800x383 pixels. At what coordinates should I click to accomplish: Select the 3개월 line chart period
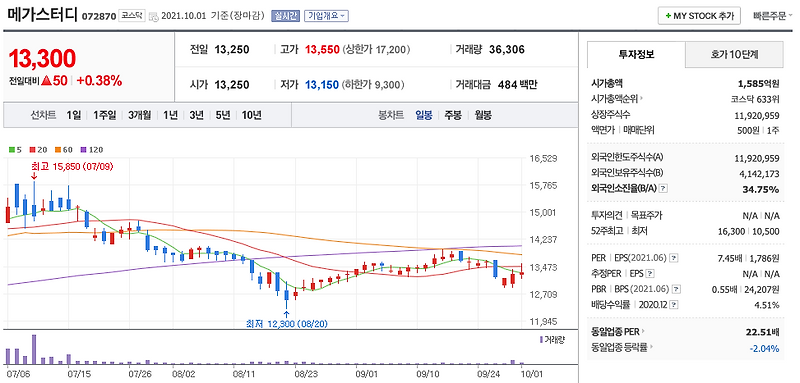(x=140, y=115)
